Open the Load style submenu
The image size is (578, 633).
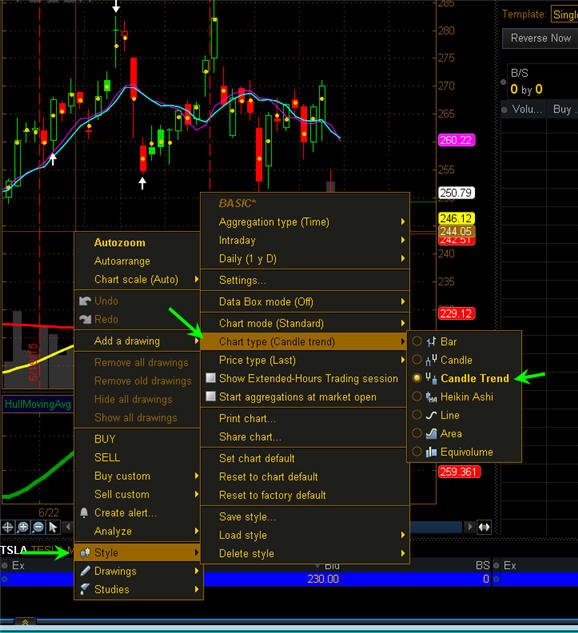click(305, 535)
